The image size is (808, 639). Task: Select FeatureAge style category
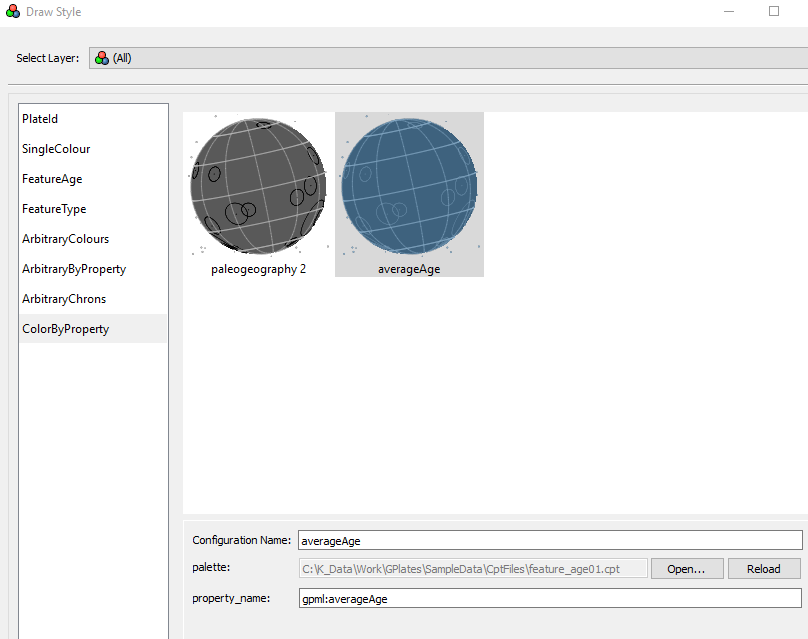coord(93,179)
